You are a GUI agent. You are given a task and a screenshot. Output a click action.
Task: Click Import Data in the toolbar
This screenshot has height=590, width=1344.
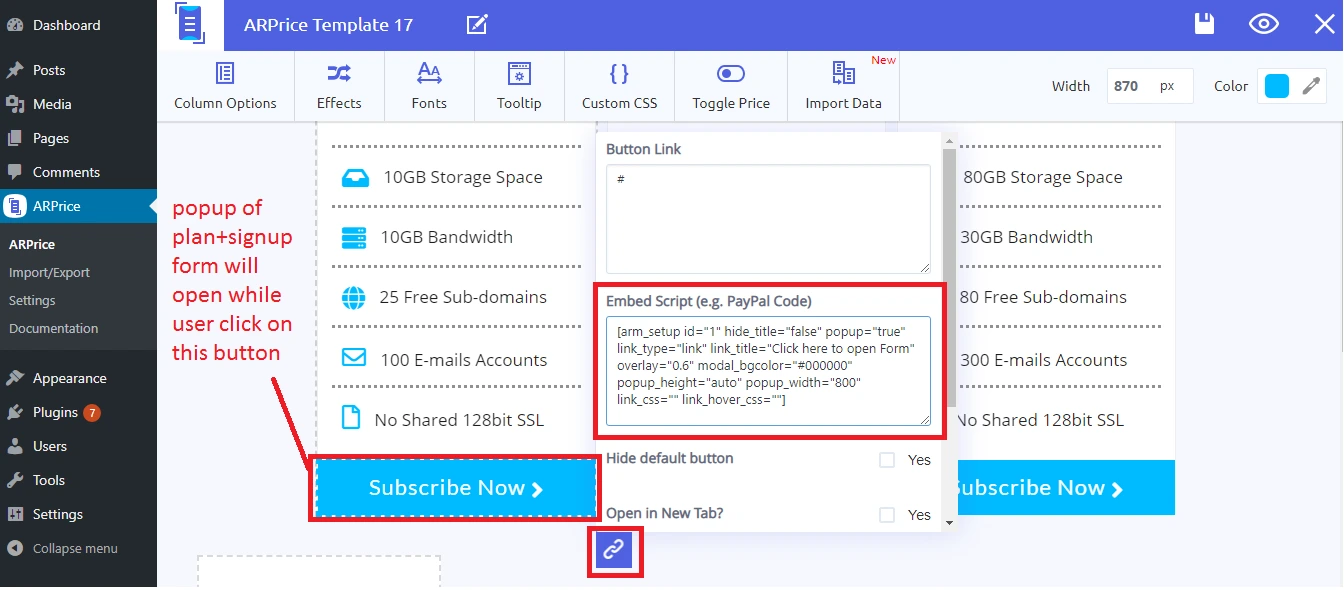(843, 86)
